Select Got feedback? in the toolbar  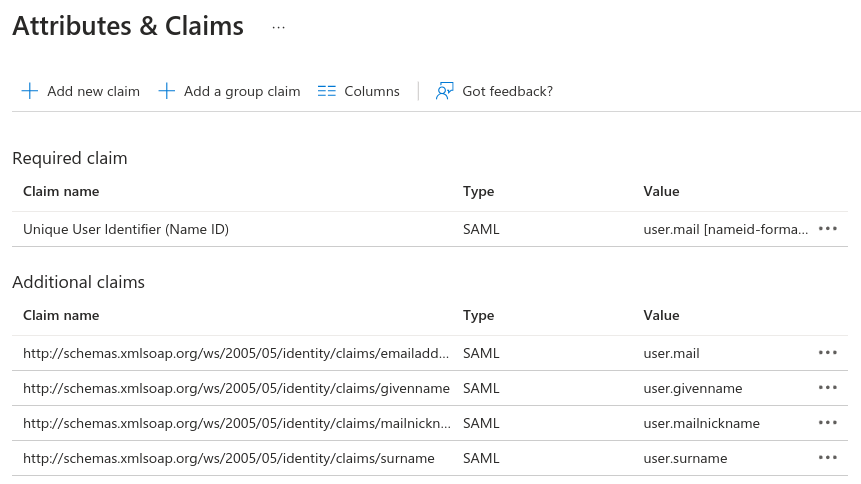tap(507, 91)
